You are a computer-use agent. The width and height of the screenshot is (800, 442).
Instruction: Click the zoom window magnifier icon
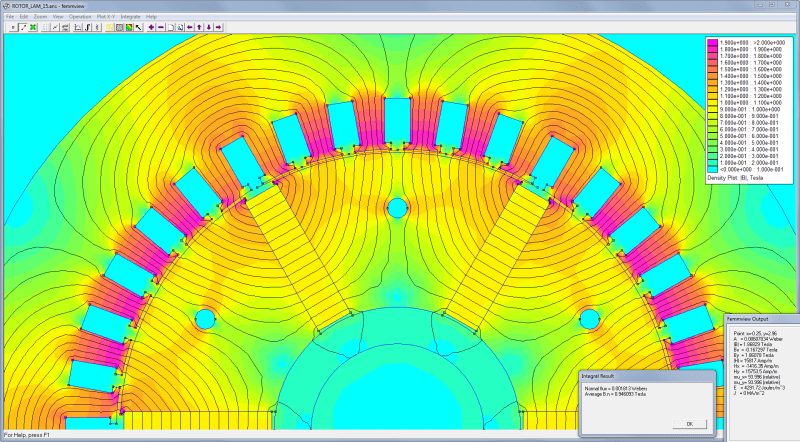pos(180,27)
